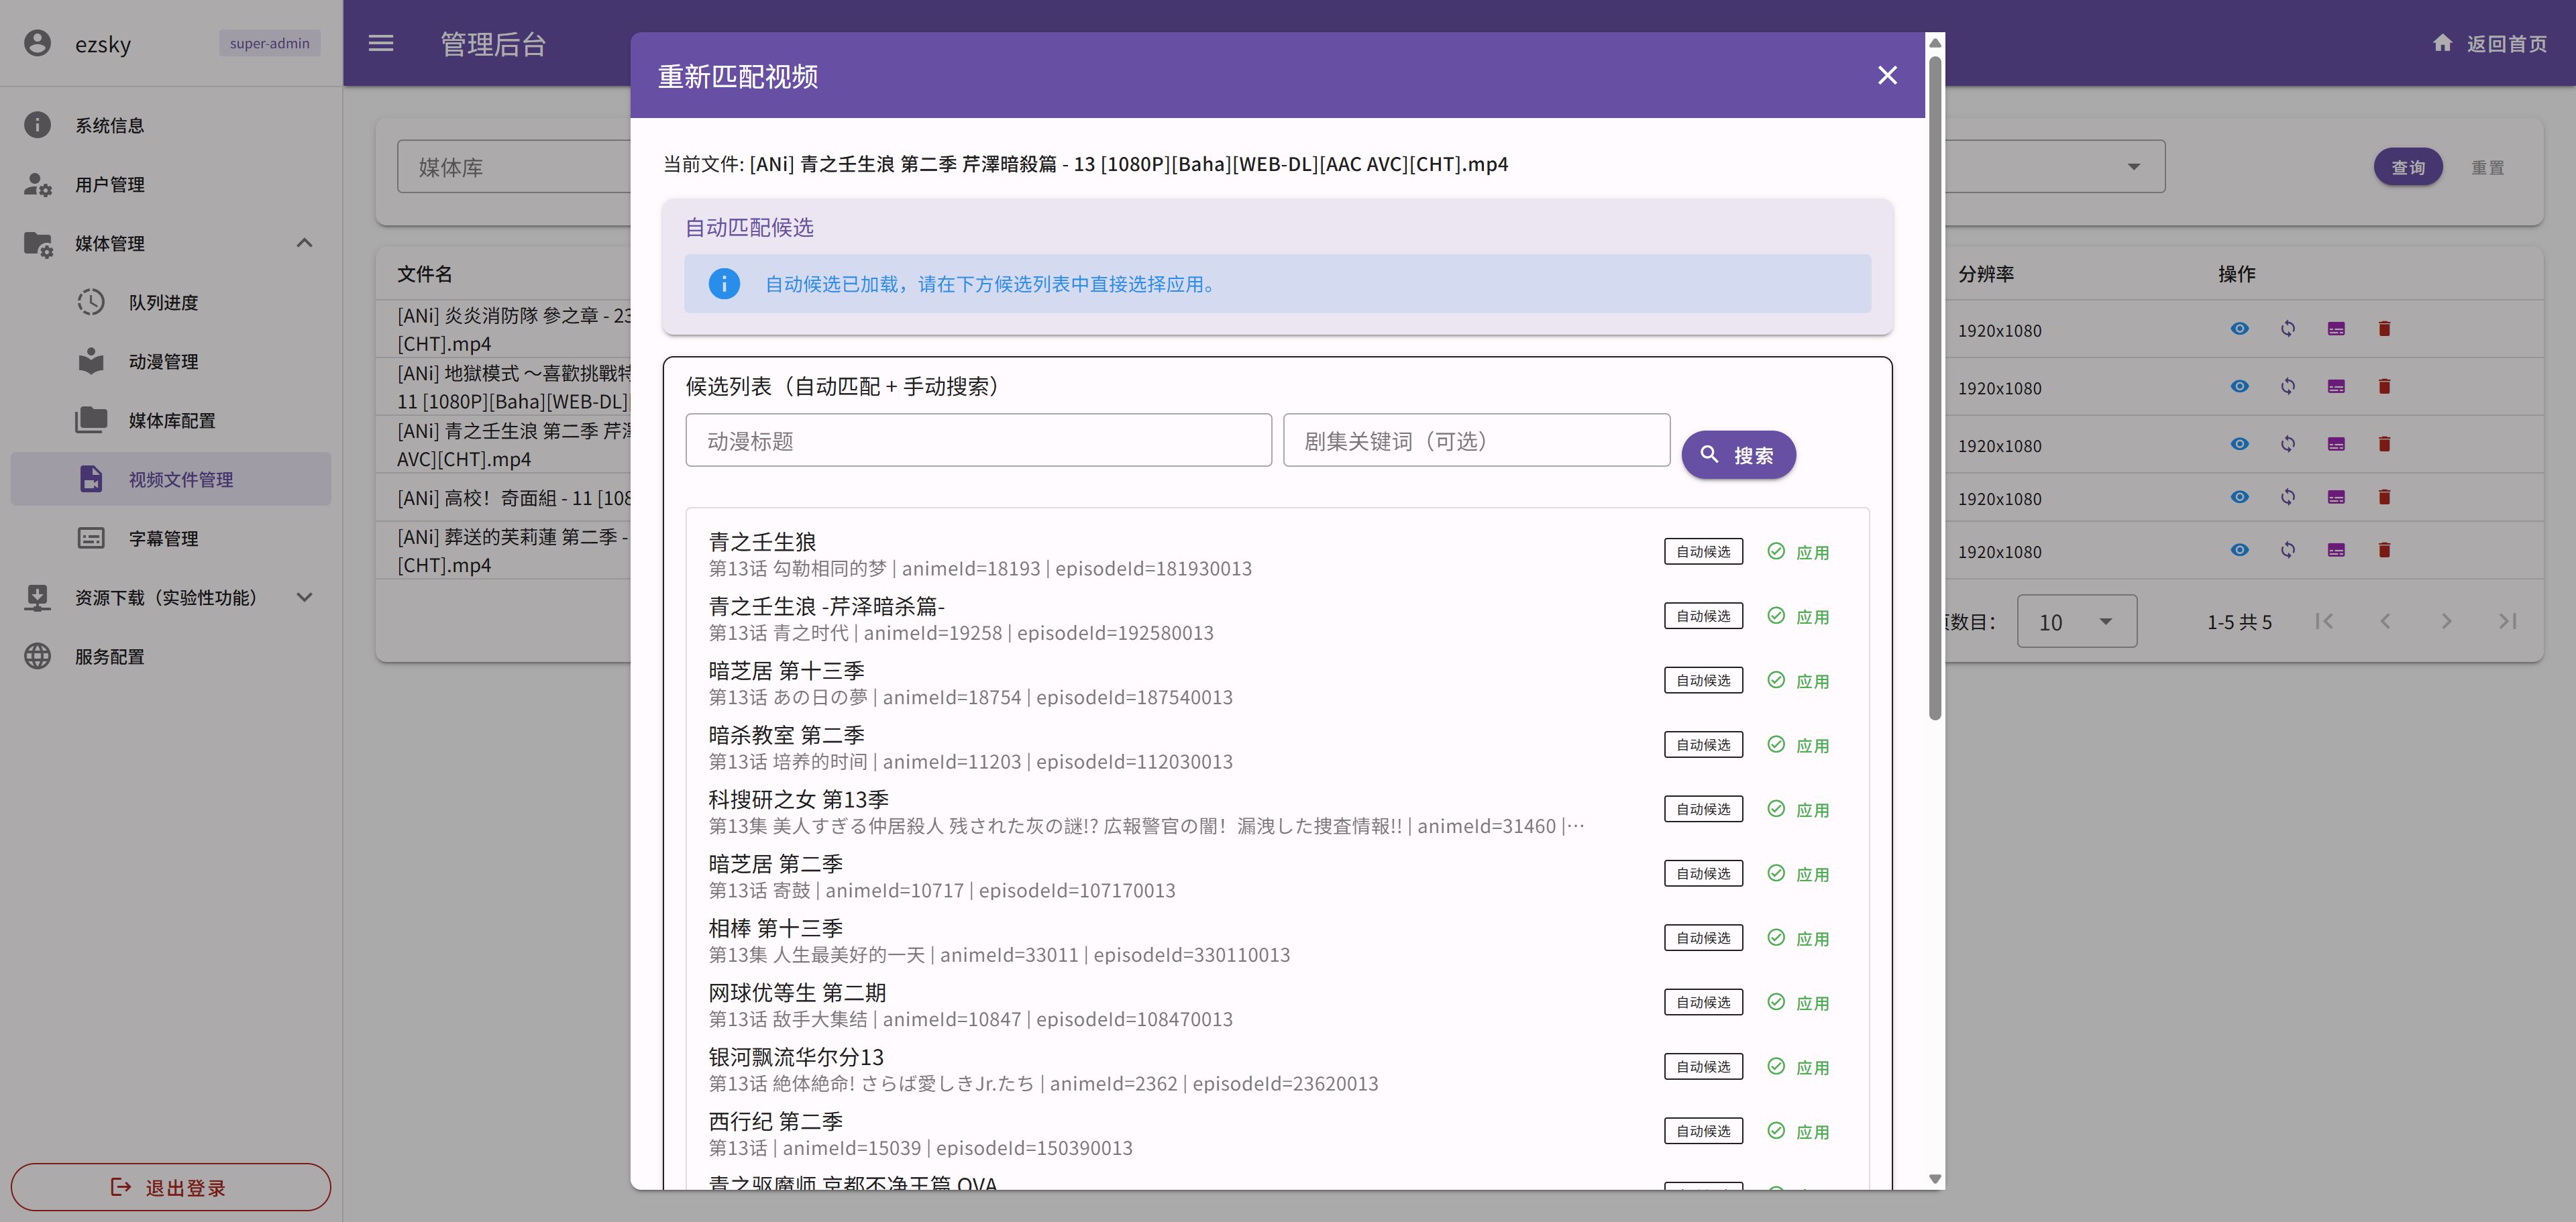Image resolution: width=2576 pixels, height=1222 pixels.
Task: Toggle the eye view icon in fourth row
Action: pos(2240,497)
